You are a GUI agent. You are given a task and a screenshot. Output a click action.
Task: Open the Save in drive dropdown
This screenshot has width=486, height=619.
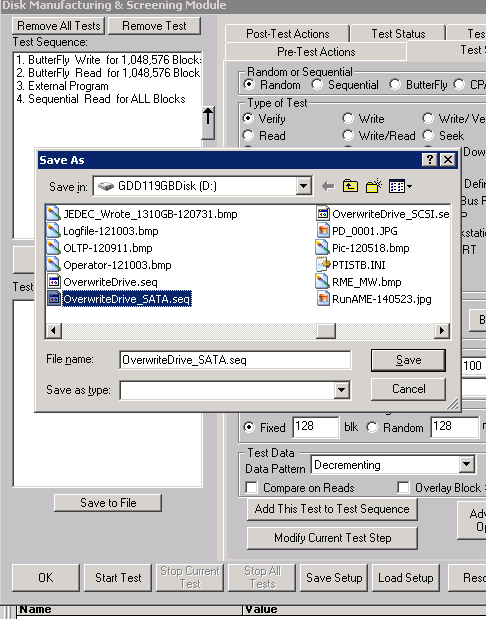(303, 186)
